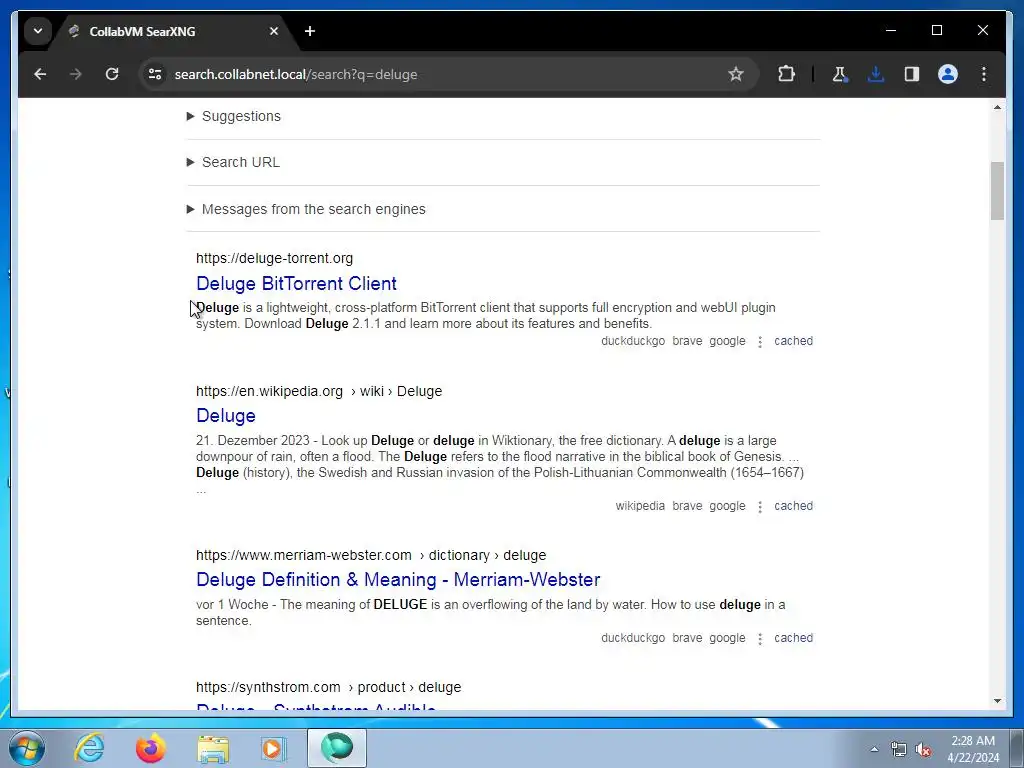The height and width of the screenshot is (768, 1024).
Task: Click duckduckgo under Deluge BitTorrent result
Action: pyautogui.click(x=633, y=341)
